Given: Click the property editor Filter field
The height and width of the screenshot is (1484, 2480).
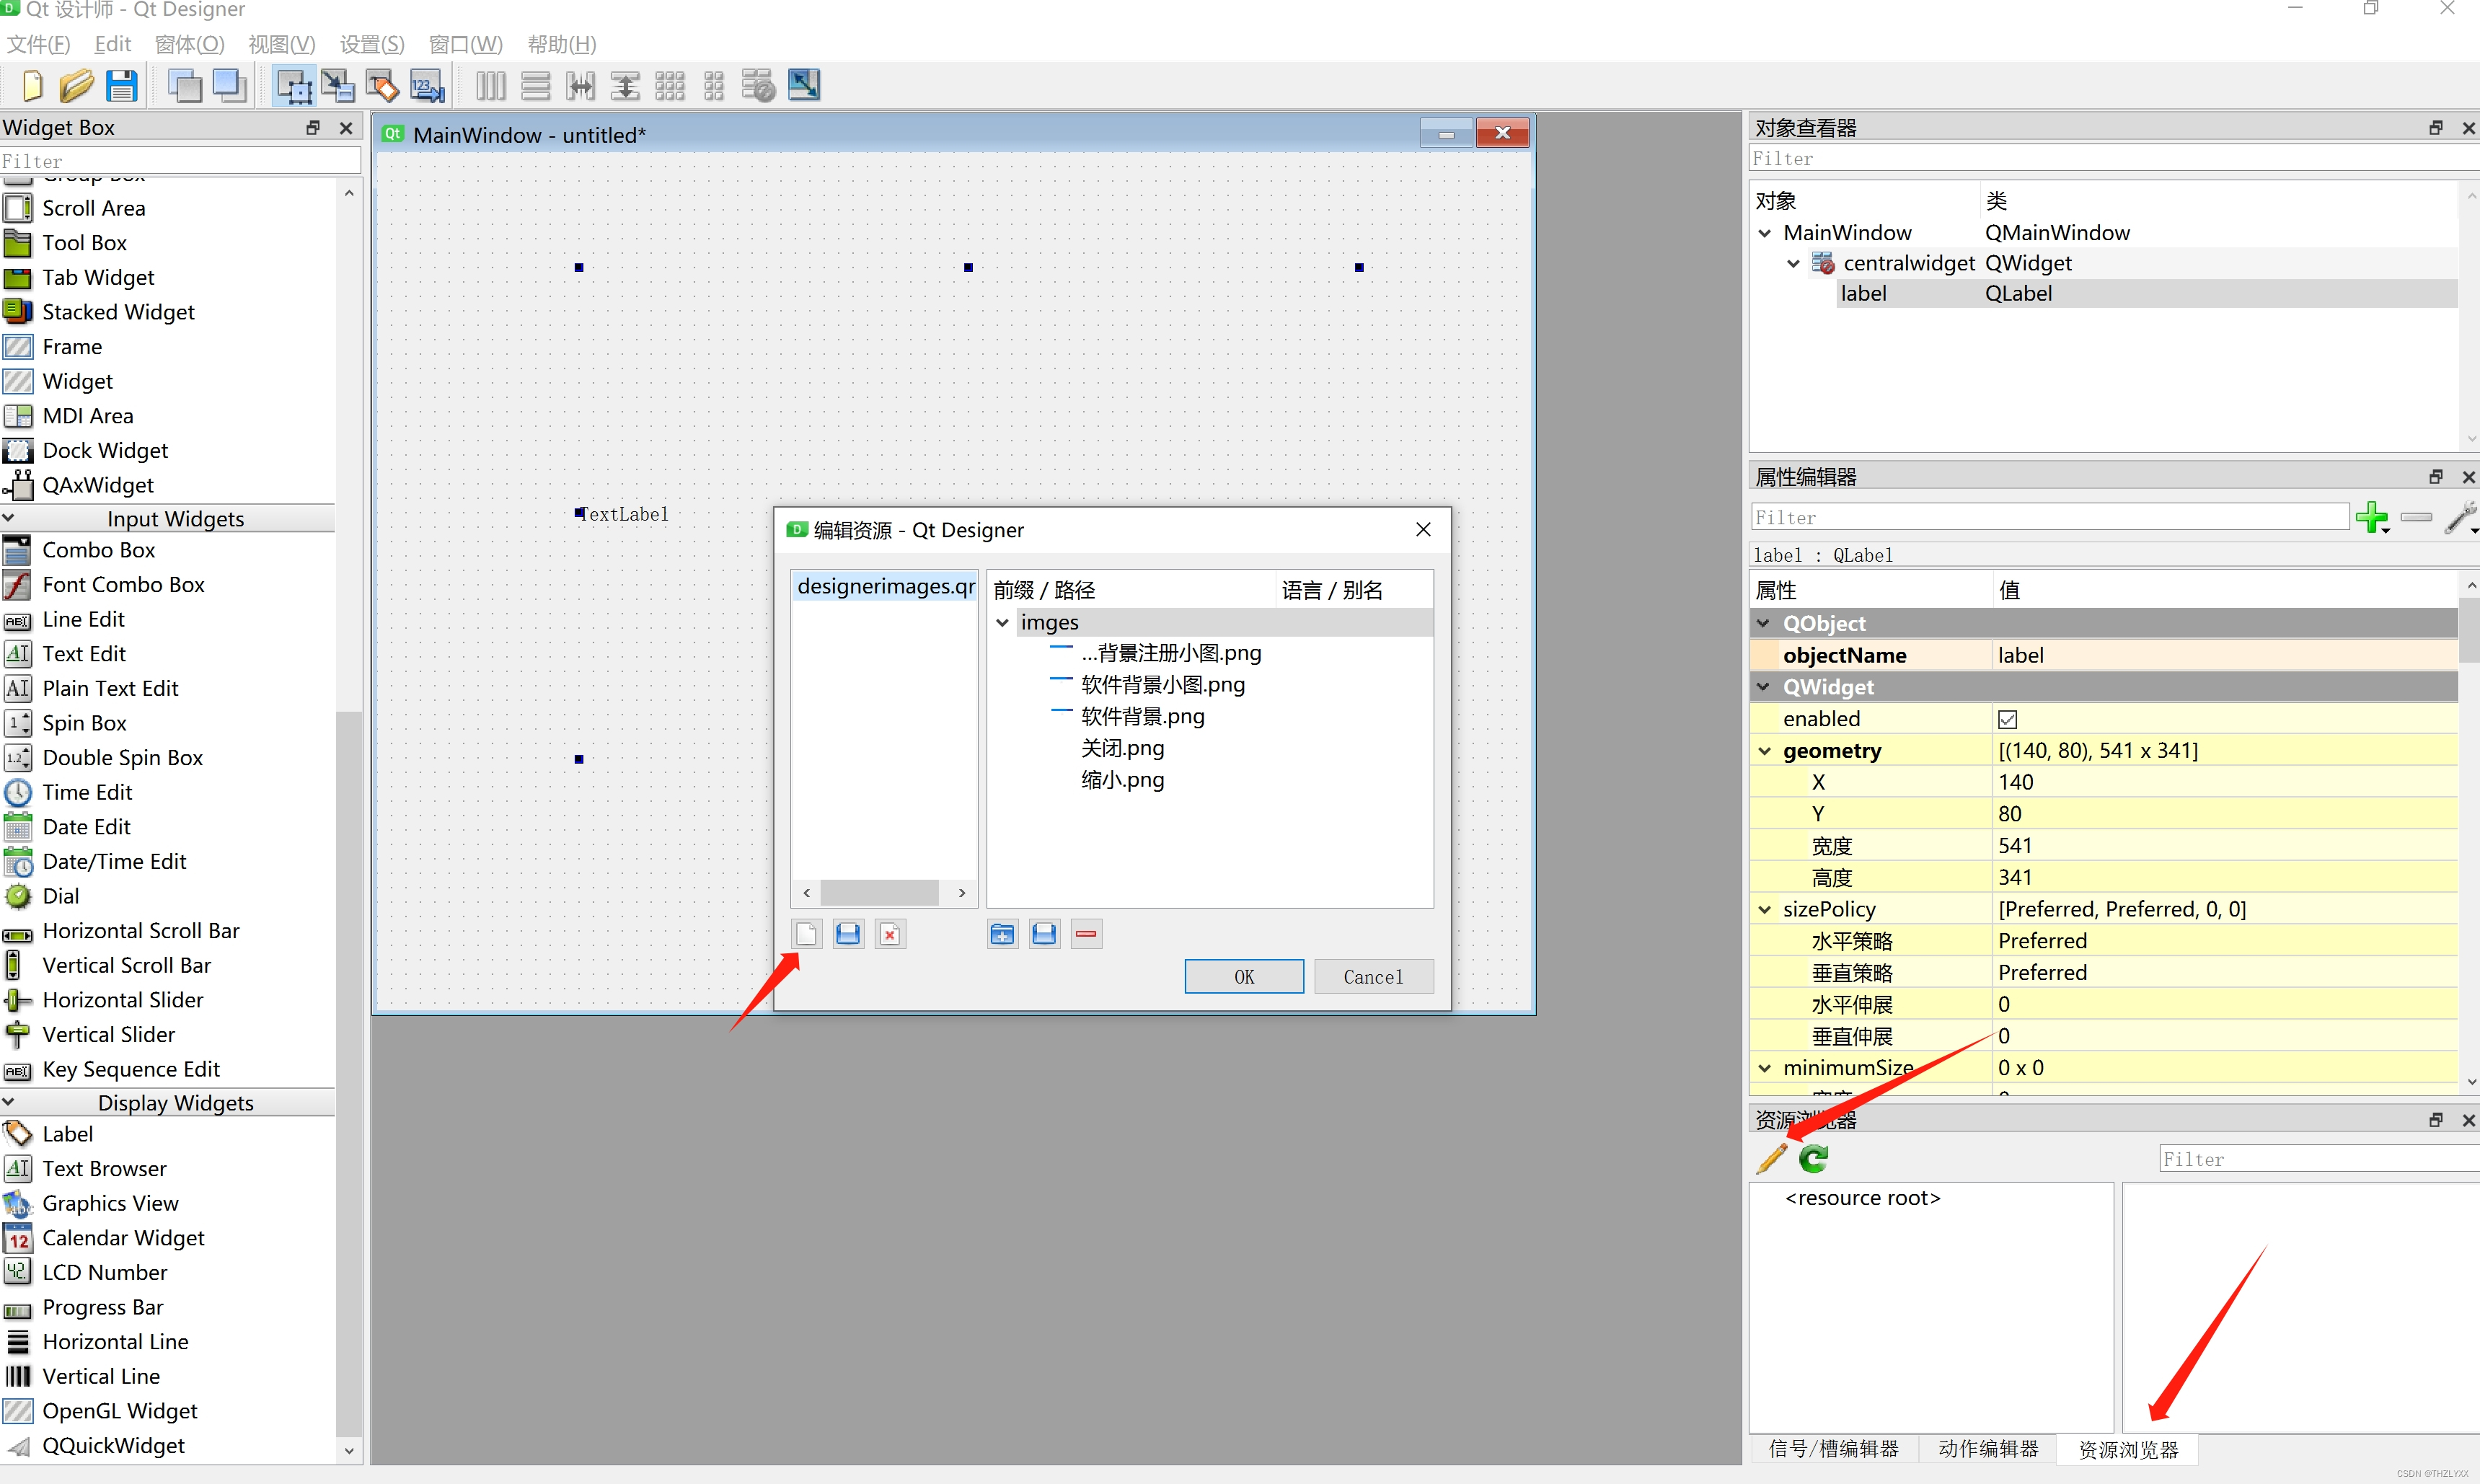Looking at the screenshot, I should 2050,517.
